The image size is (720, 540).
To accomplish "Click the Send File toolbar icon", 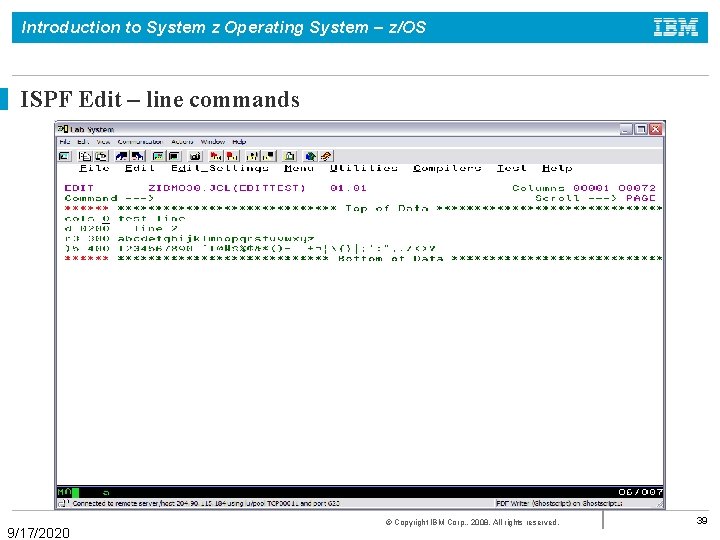I will pyautogui.click(x=122, y=156).
